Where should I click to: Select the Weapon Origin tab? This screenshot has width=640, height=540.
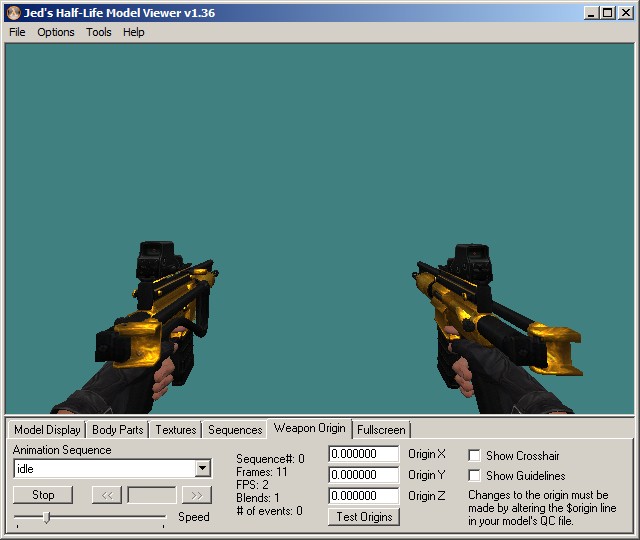(x=309, y=428)
